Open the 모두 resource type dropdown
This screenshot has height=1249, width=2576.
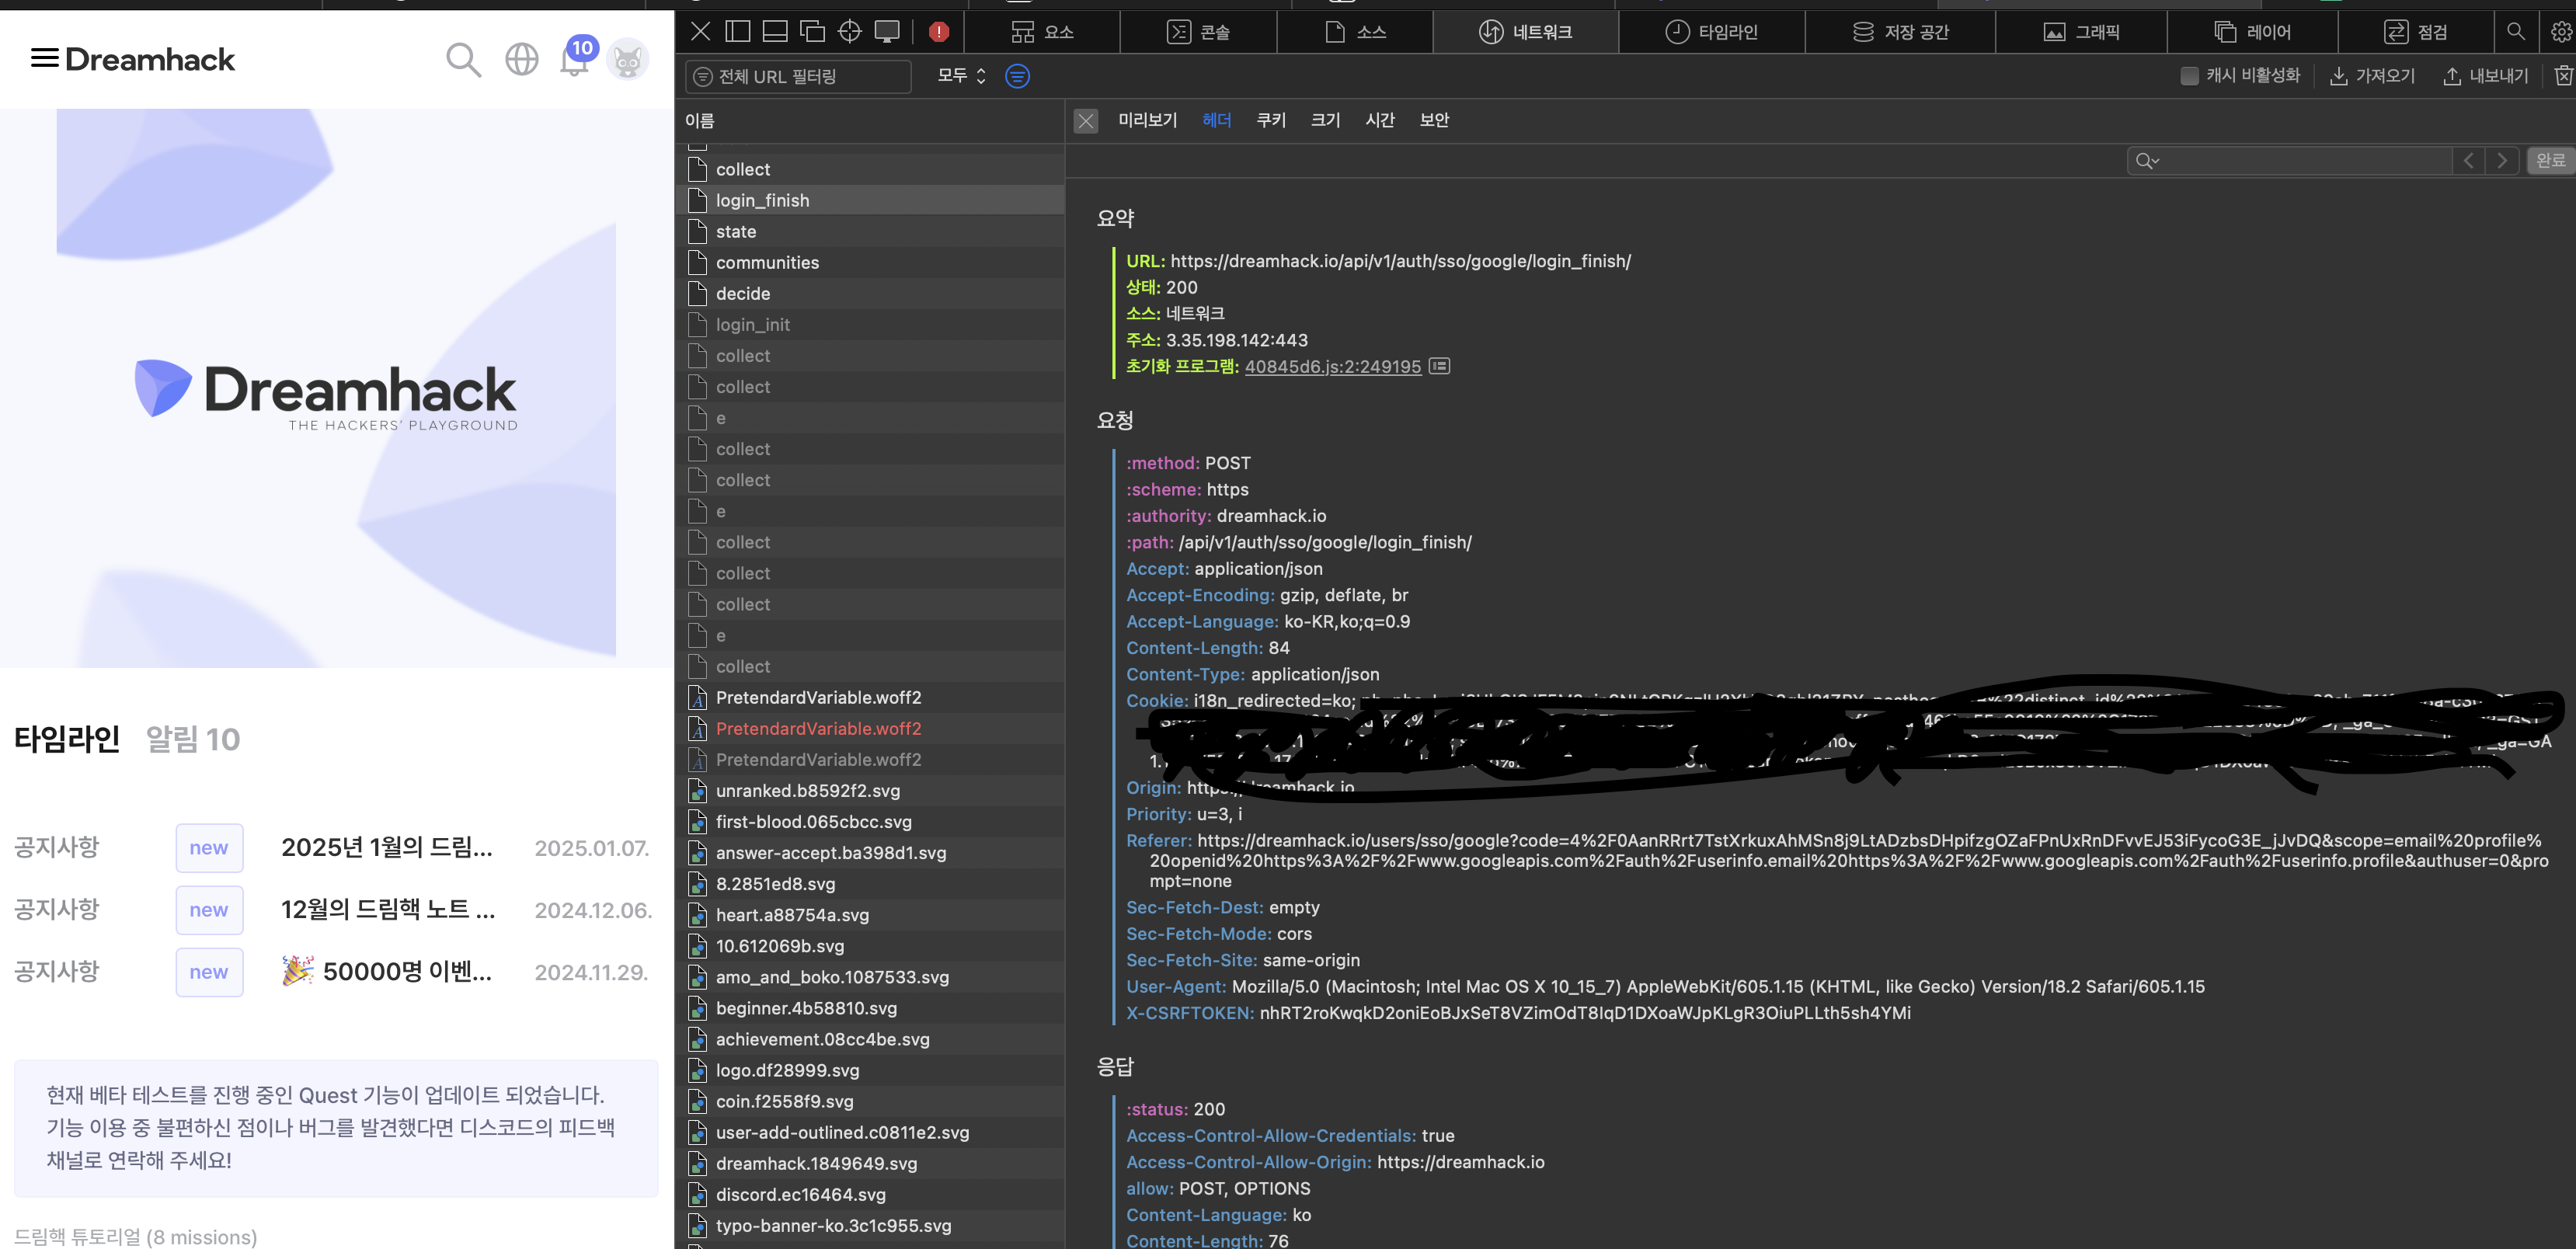click(961, 76)
